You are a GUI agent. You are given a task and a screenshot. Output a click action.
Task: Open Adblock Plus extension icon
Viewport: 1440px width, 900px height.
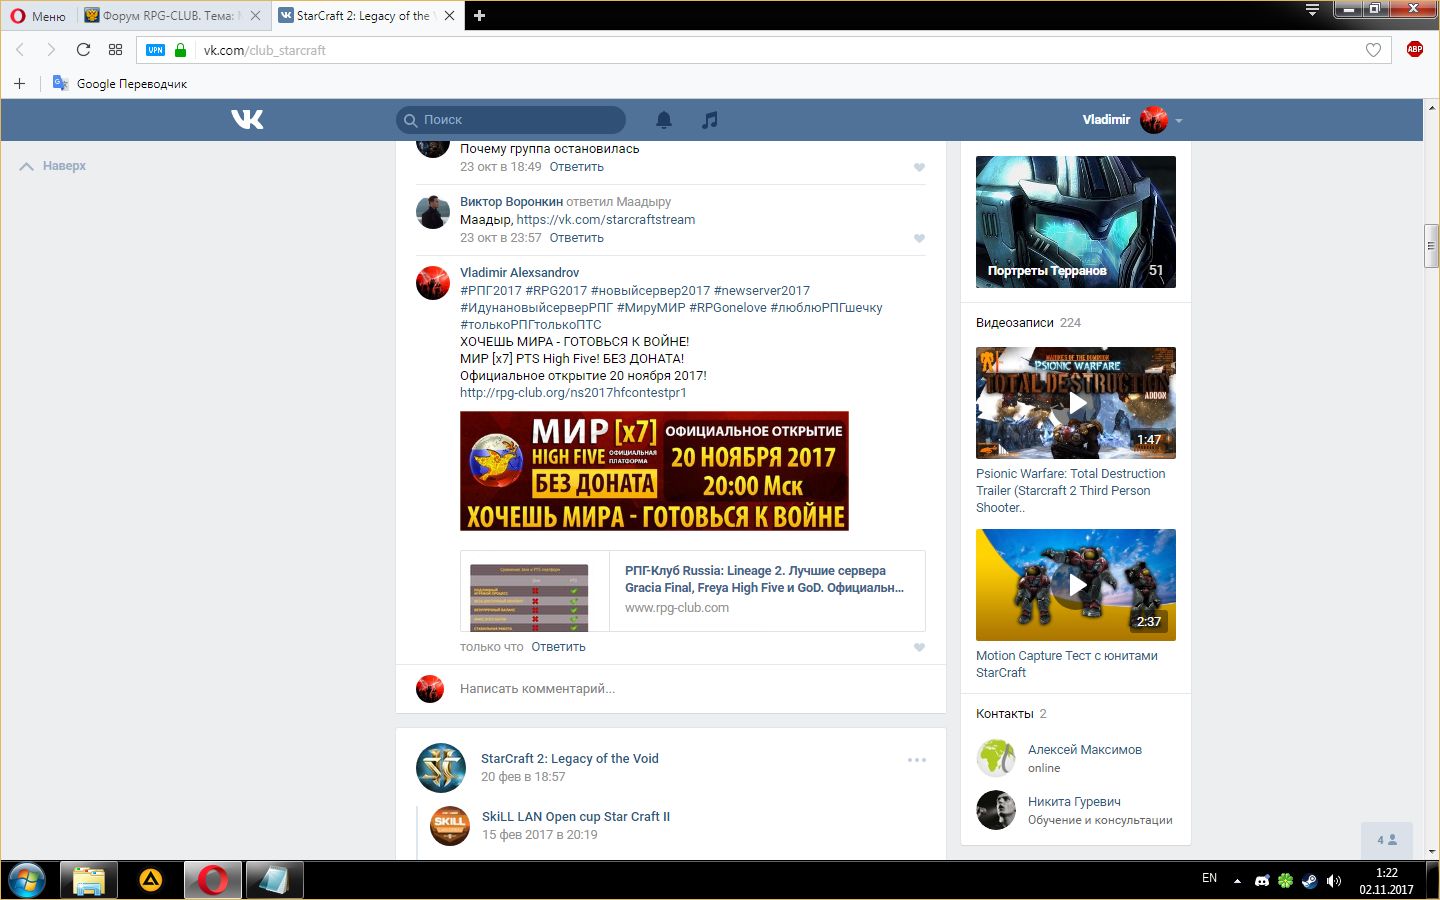click(1415, 49)
